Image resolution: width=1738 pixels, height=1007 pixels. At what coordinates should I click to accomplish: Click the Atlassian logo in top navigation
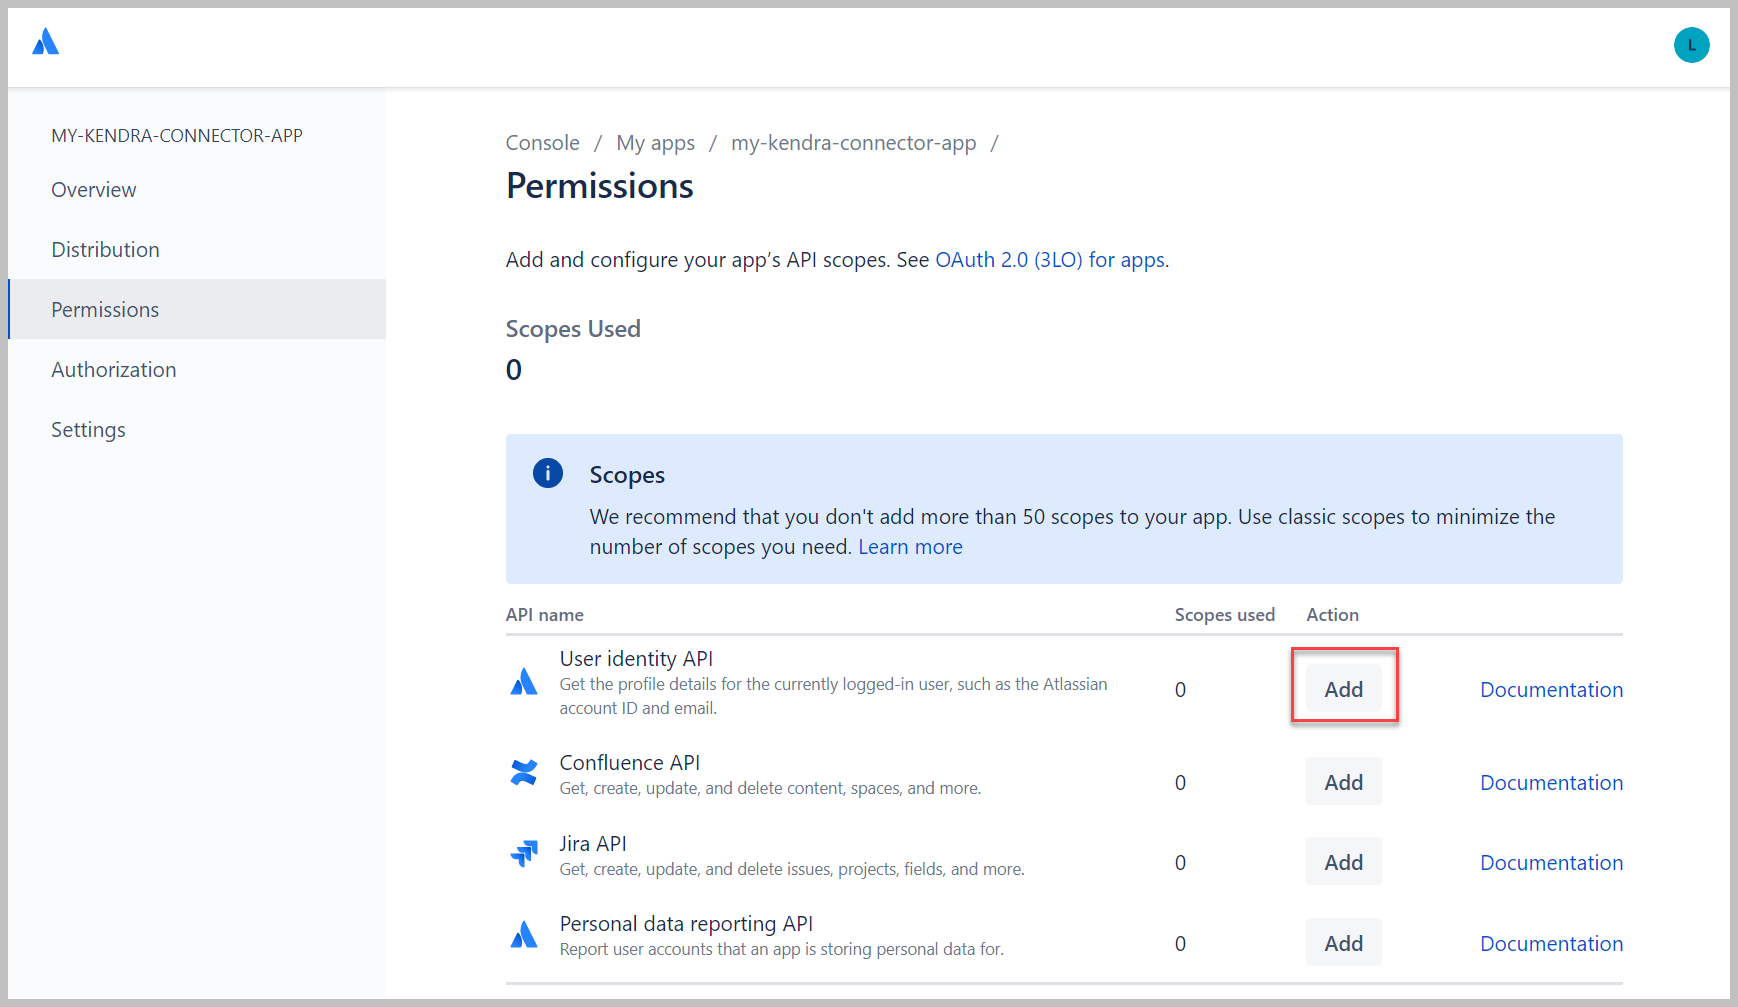[45, 42]
